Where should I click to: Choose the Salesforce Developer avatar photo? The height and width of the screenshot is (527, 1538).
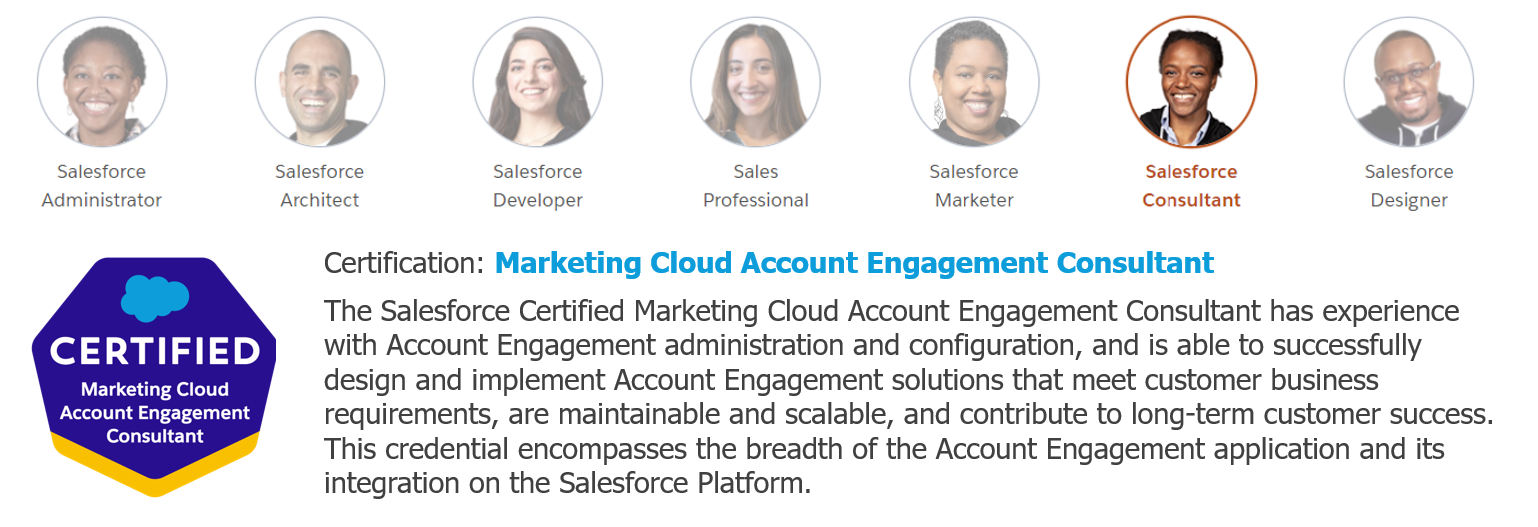538,82
